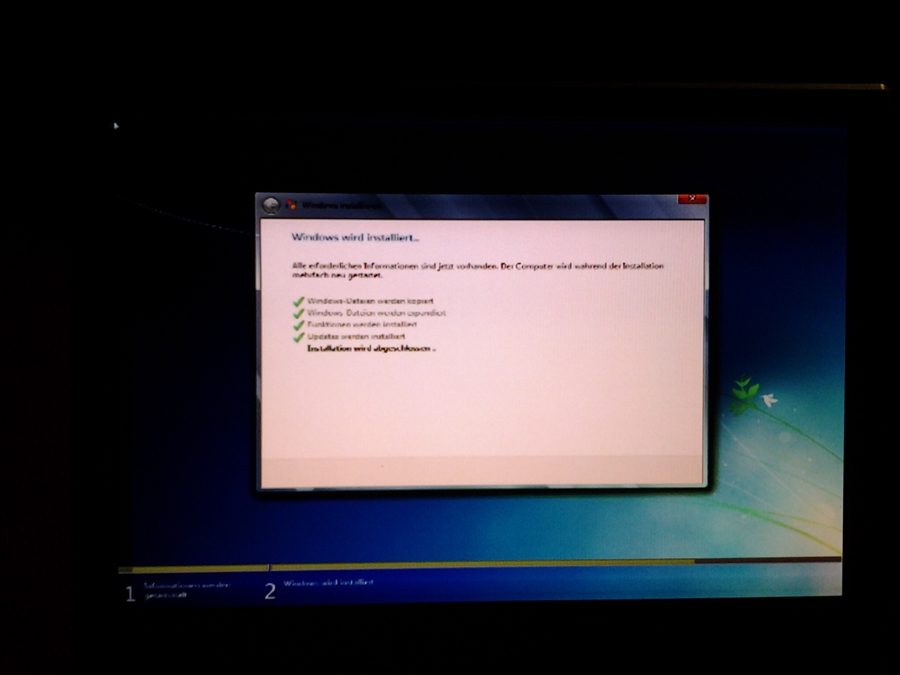Click the 'Windows wird installiert...' heading
This screenshot has height=675, width=900.
click(355, 237)
